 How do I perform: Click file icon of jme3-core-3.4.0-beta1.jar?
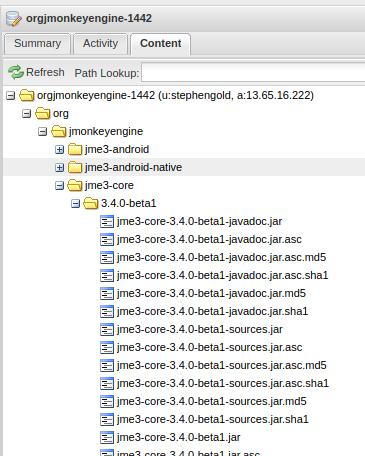click(x=107, y=437)
